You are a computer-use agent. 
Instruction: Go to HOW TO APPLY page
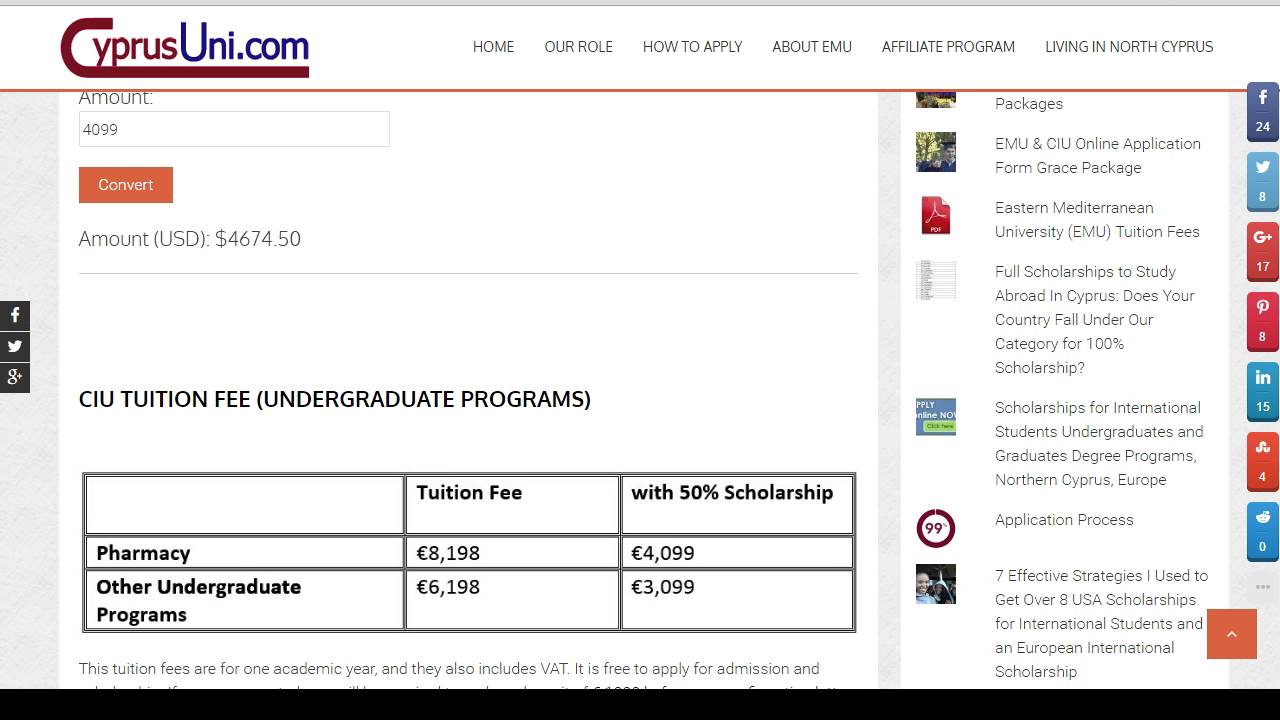(692, 46)
